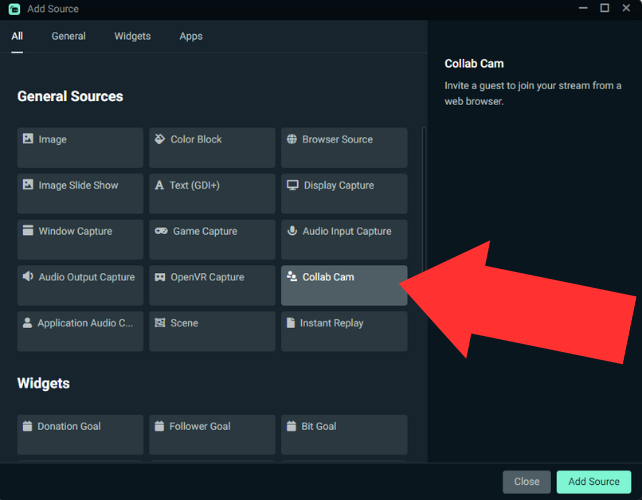Click the Display Capture monitor icon
Viewport: 642px width, 500px height.
tap(292, 185)
